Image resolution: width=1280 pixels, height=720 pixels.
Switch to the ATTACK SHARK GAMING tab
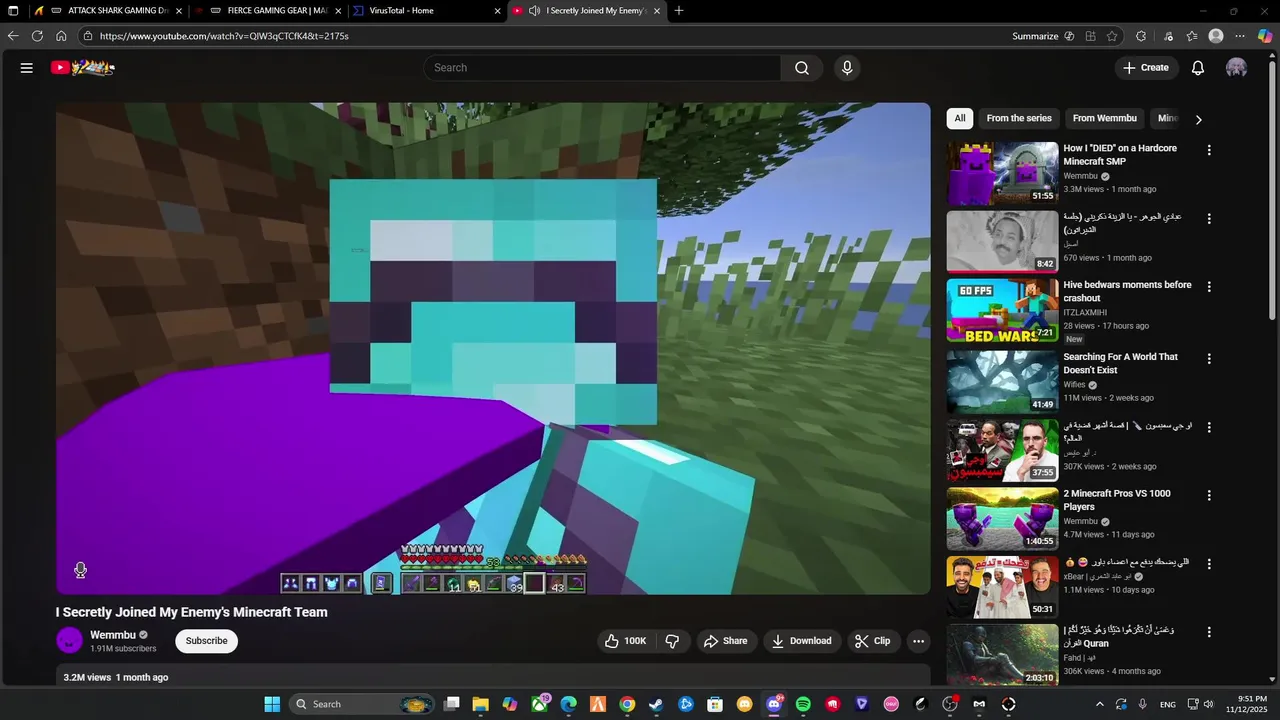coord(108,11)
